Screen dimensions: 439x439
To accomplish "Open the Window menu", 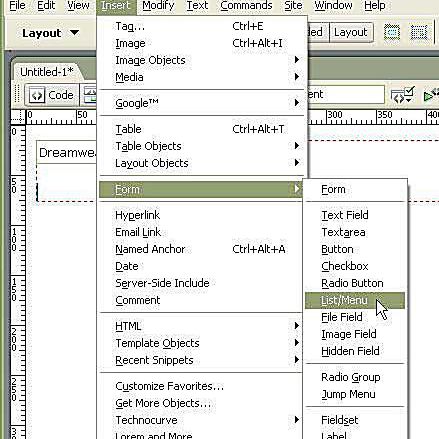I will [333, 6].
